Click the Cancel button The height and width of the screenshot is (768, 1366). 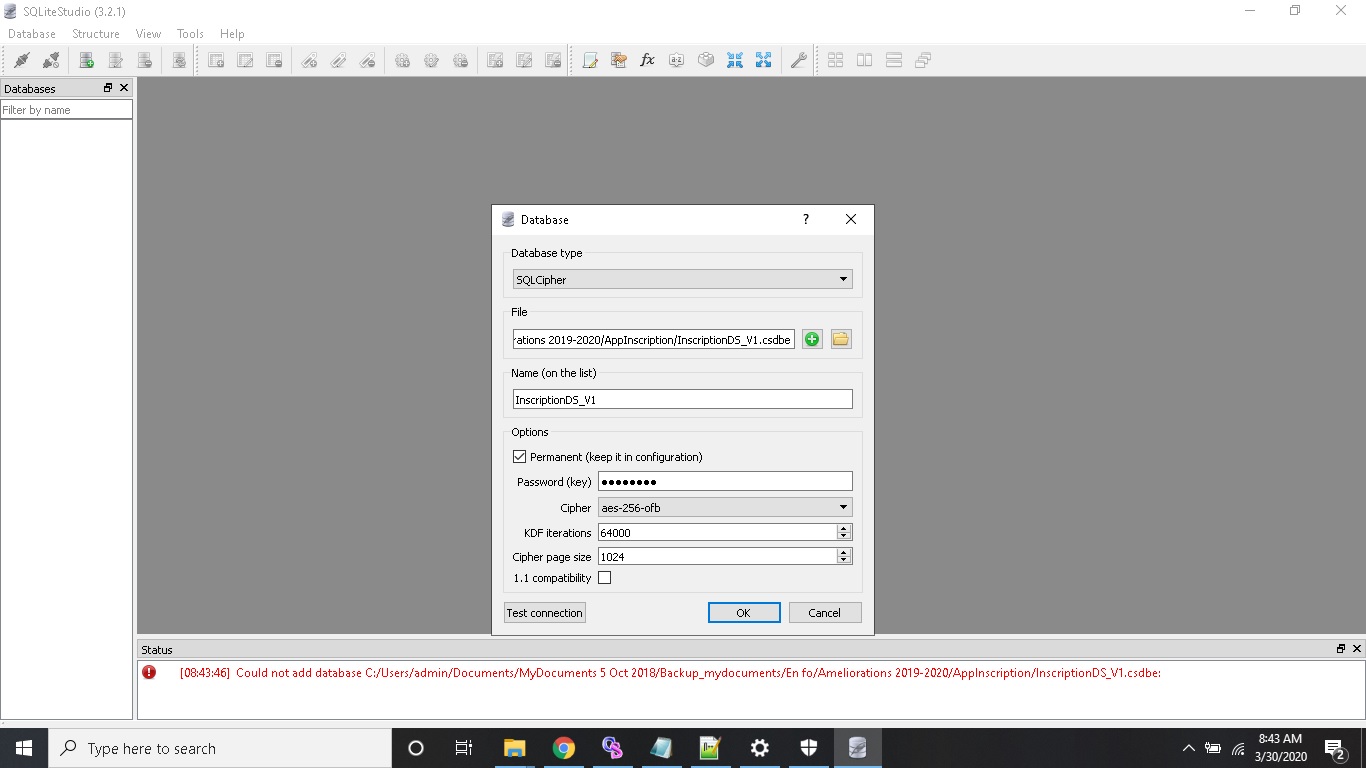tap(825, 613)
